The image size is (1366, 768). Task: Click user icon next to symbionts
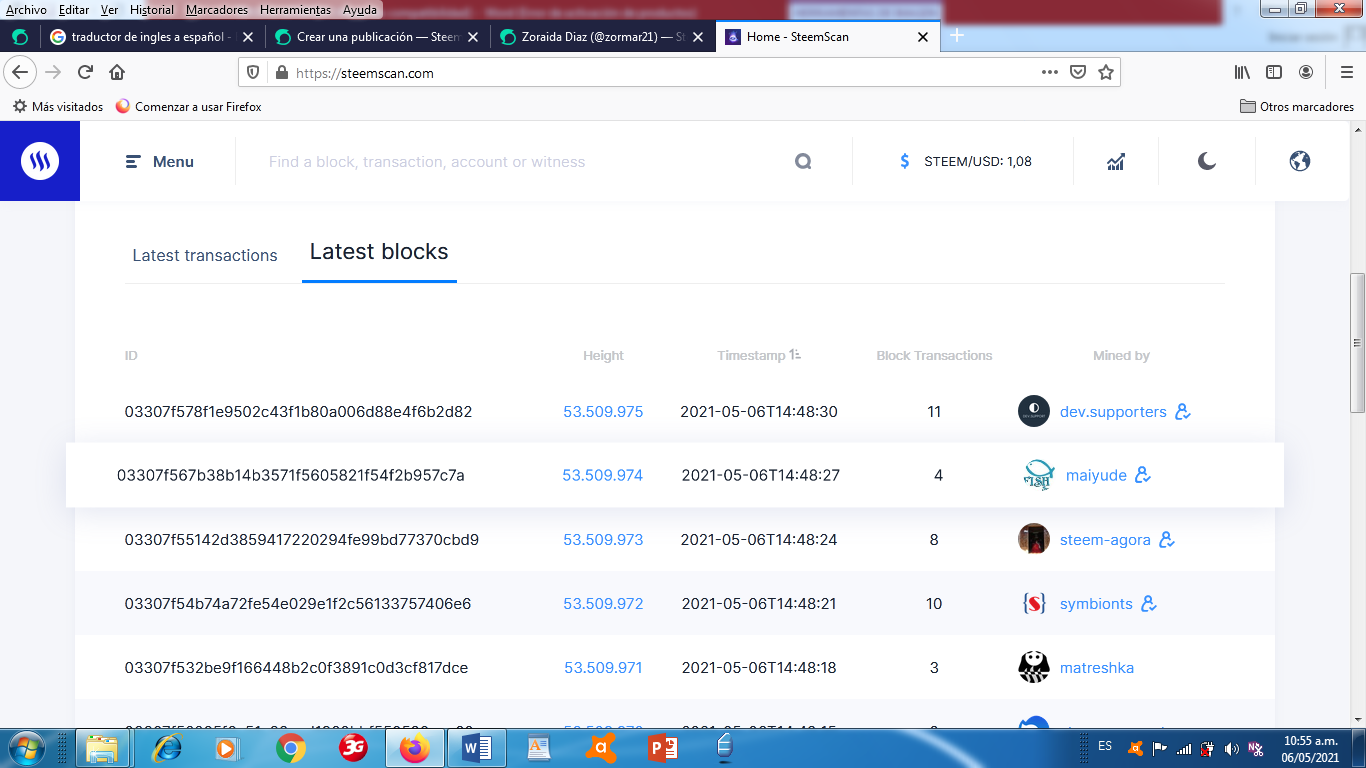(x=1149, y=603)
